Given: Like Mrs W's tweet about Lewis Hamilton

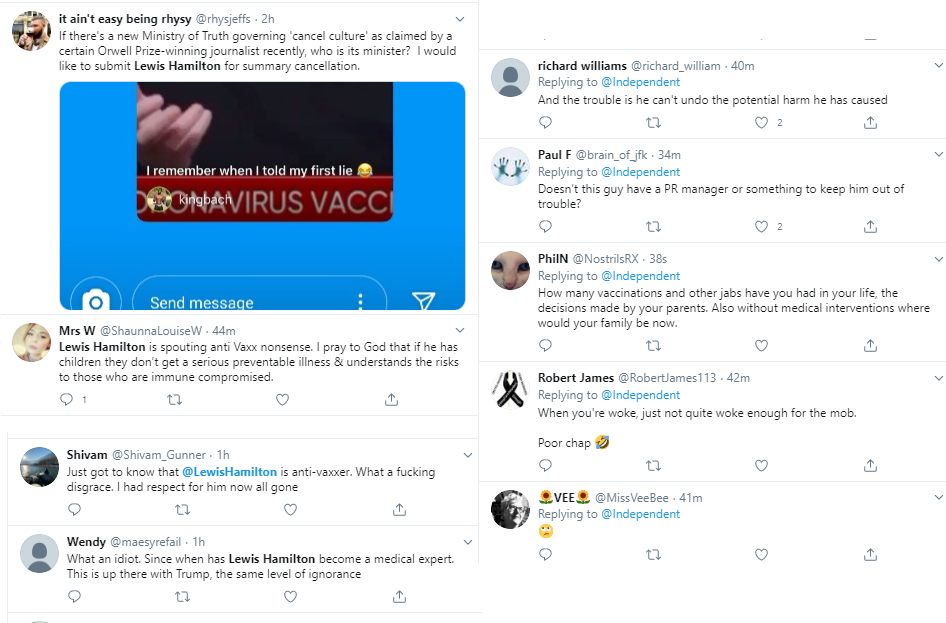Looking at the screenshot, I should [282, 399].
